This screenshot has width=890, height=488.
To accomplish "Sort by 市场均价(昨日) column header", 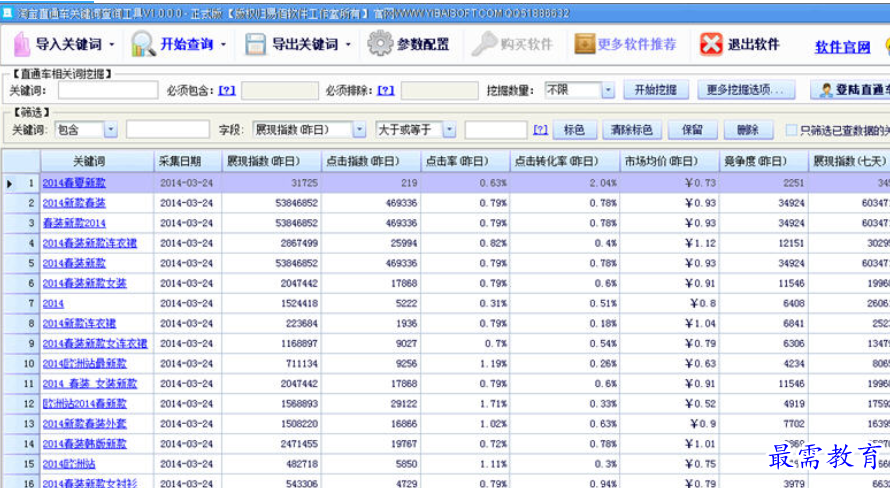I will point(670,162).
